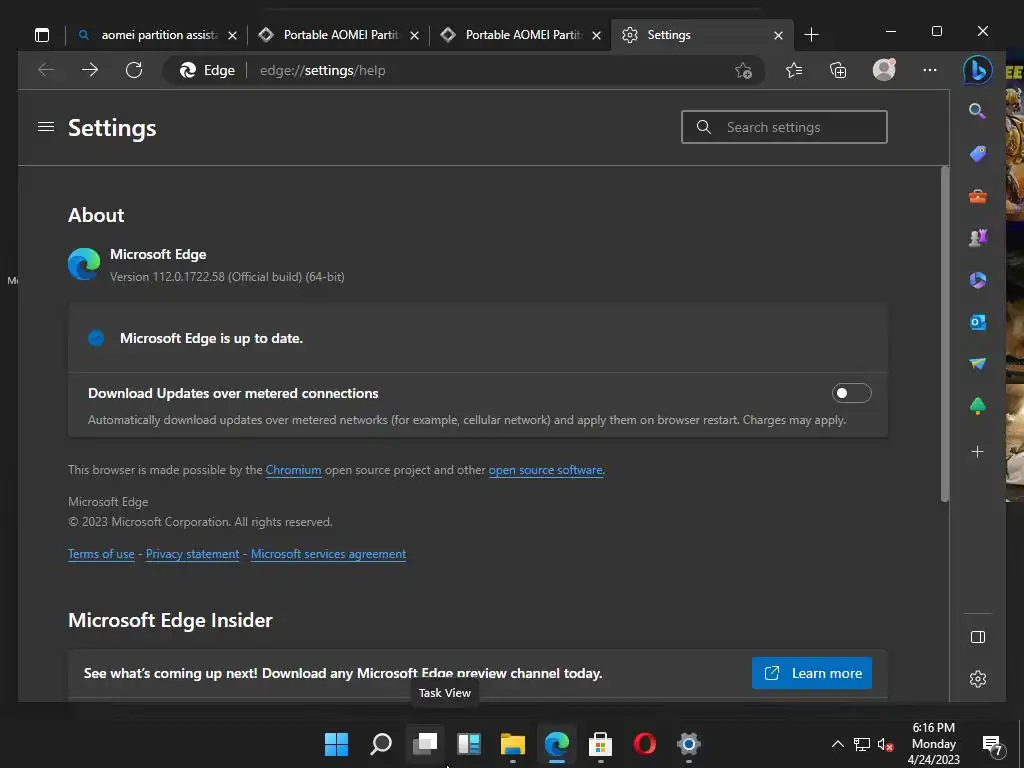Viewport: 1024px width, 768px height.
Task: Click the sidebar Search icon
Action: [977, 111]
